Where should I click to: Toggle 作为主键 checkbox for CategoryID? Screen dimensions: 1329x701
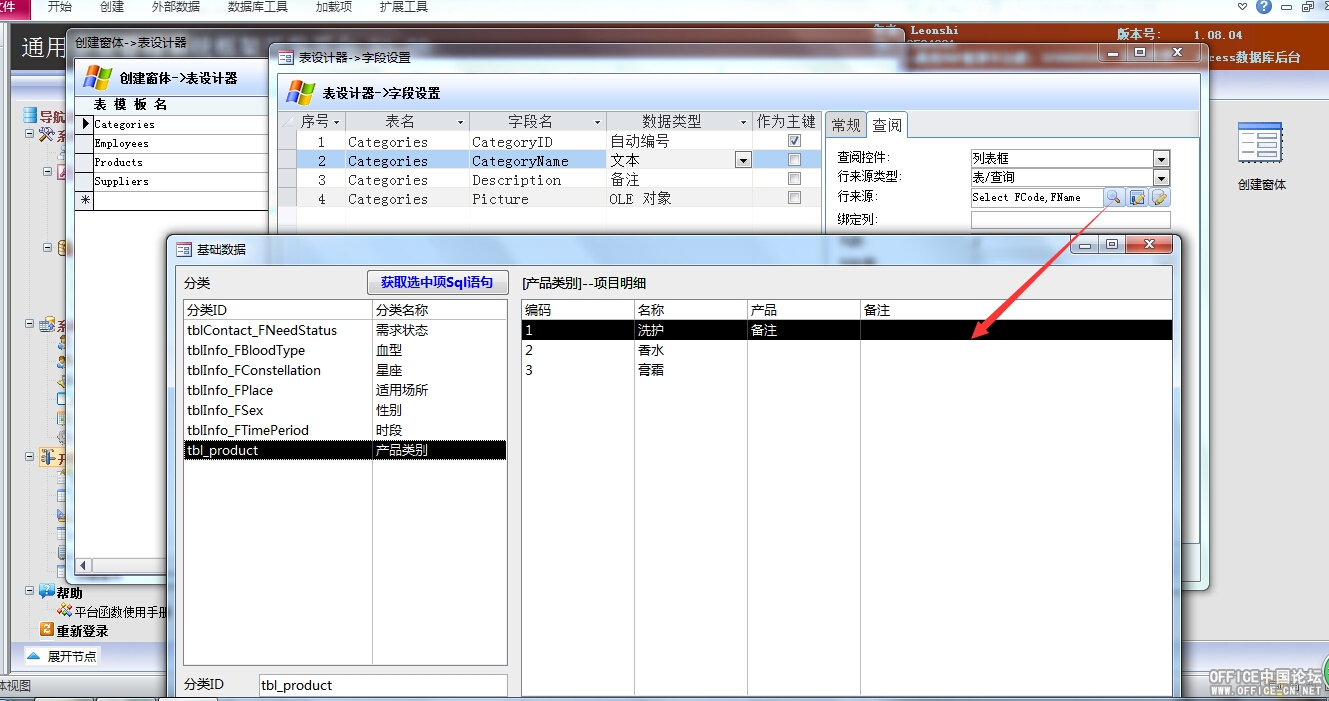coord(794,141)
